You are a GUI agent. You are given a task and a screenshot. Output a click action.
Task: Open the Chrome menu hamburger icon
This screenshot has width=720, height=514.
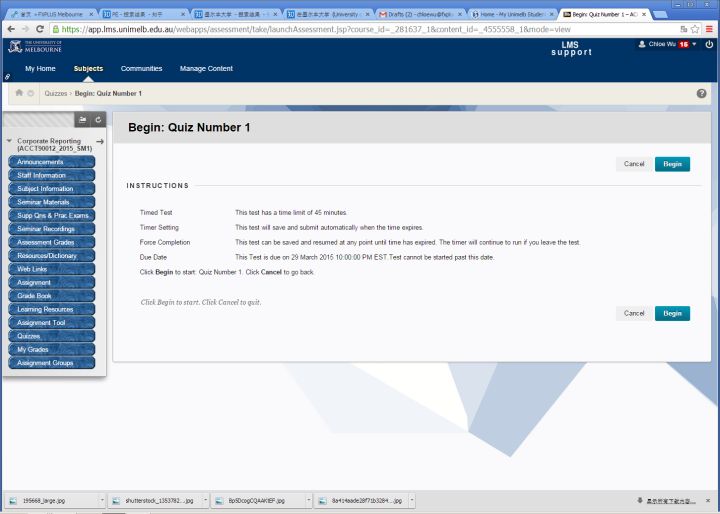709,29
